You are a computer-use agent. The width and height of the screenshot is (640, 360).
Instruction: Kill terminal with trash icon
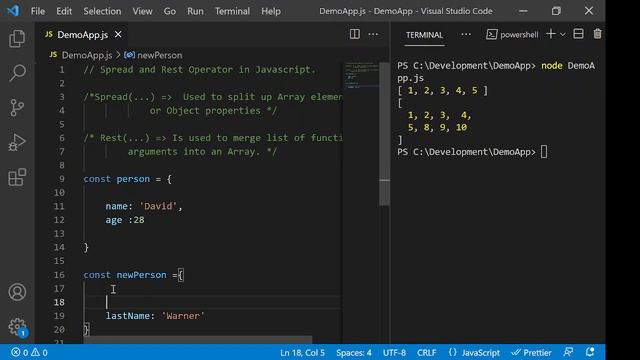click(597, 34)
